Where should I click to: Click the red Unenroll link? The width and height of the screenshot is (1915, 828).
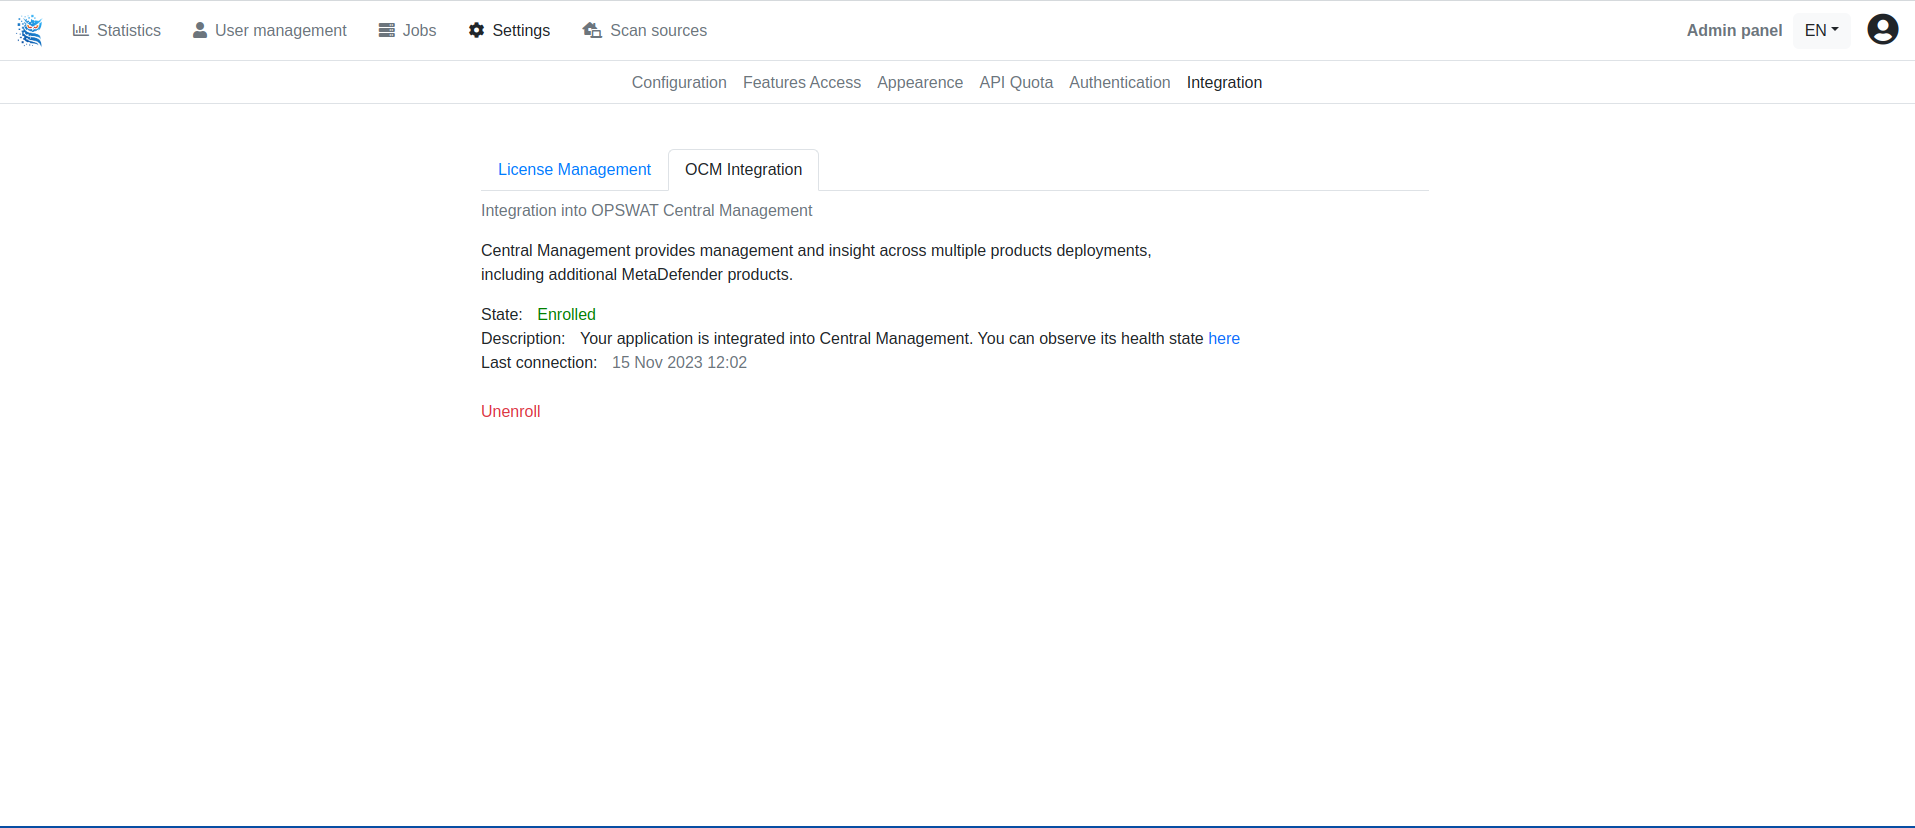[x=510, y=411]
